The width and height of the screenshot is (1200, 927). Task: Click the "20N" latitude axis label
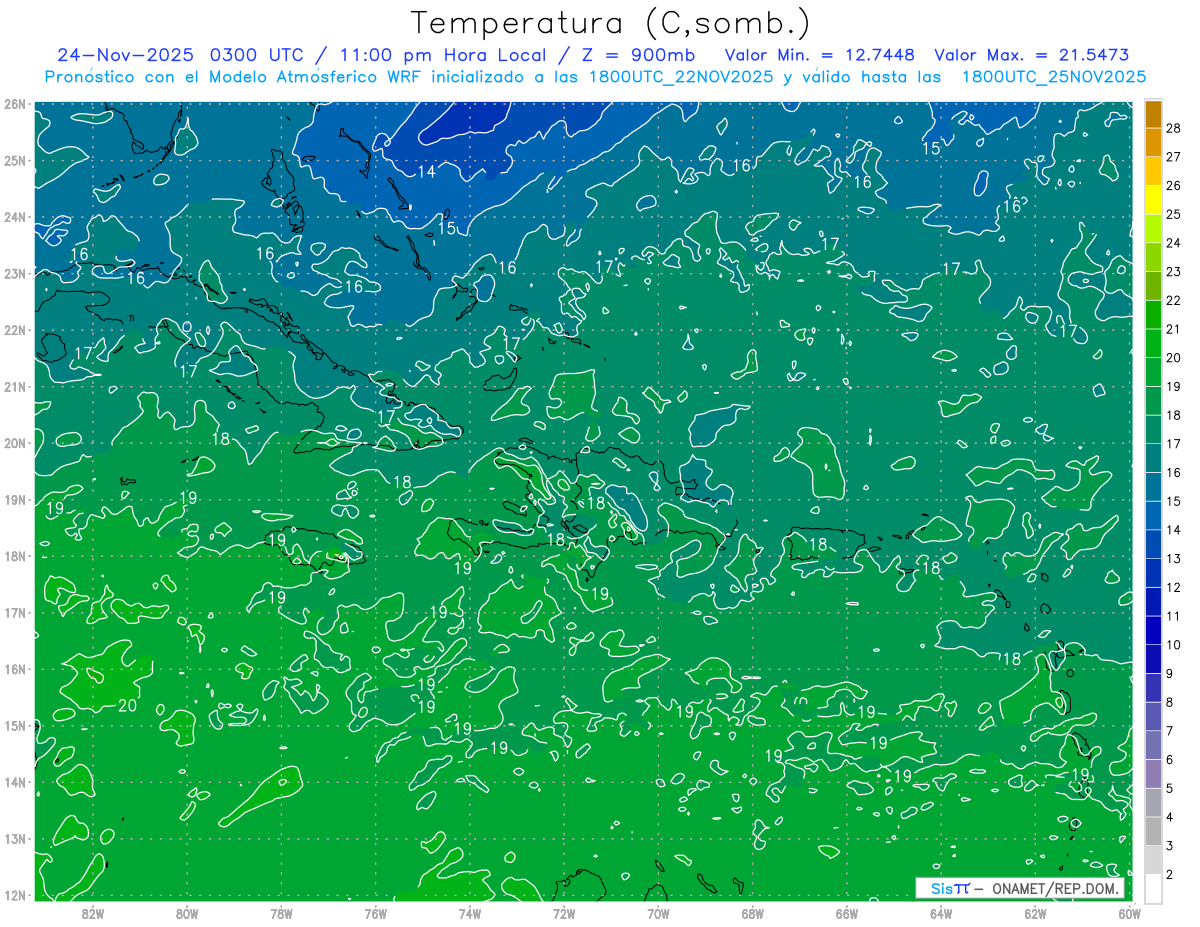click(14, 443)
